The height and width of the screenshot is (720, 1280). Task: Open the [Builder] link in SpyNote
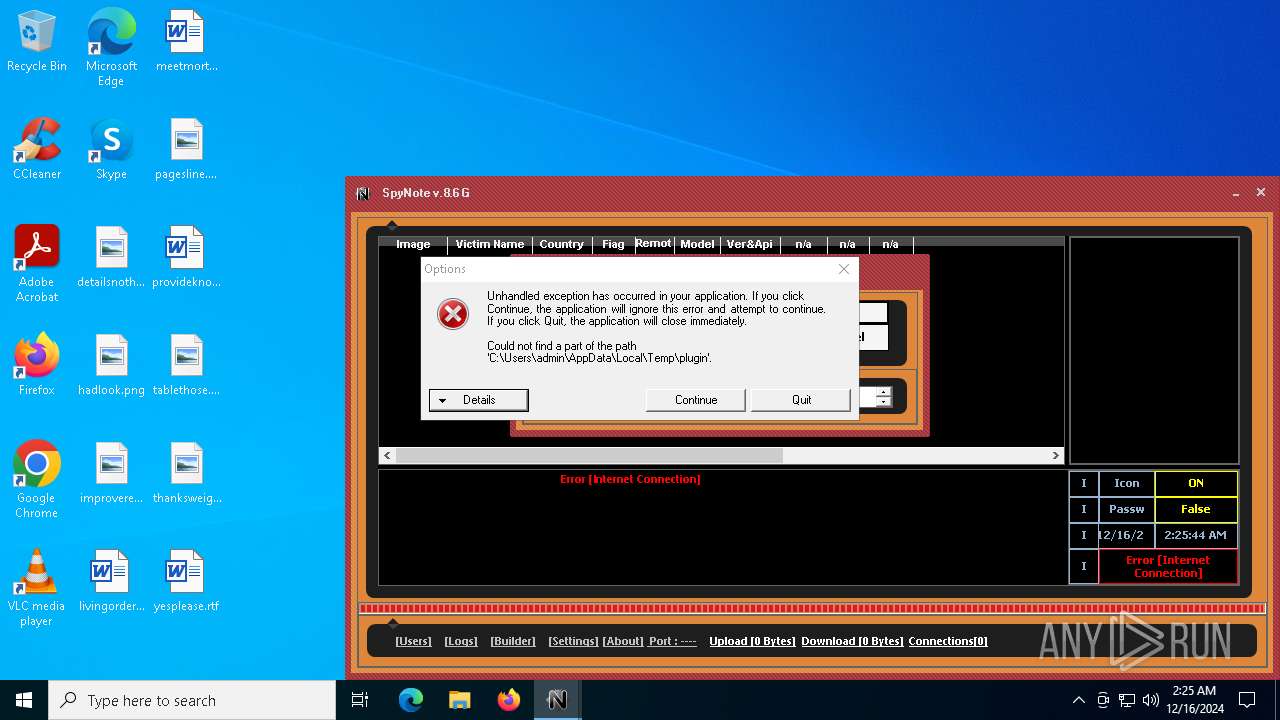point(513,641)
